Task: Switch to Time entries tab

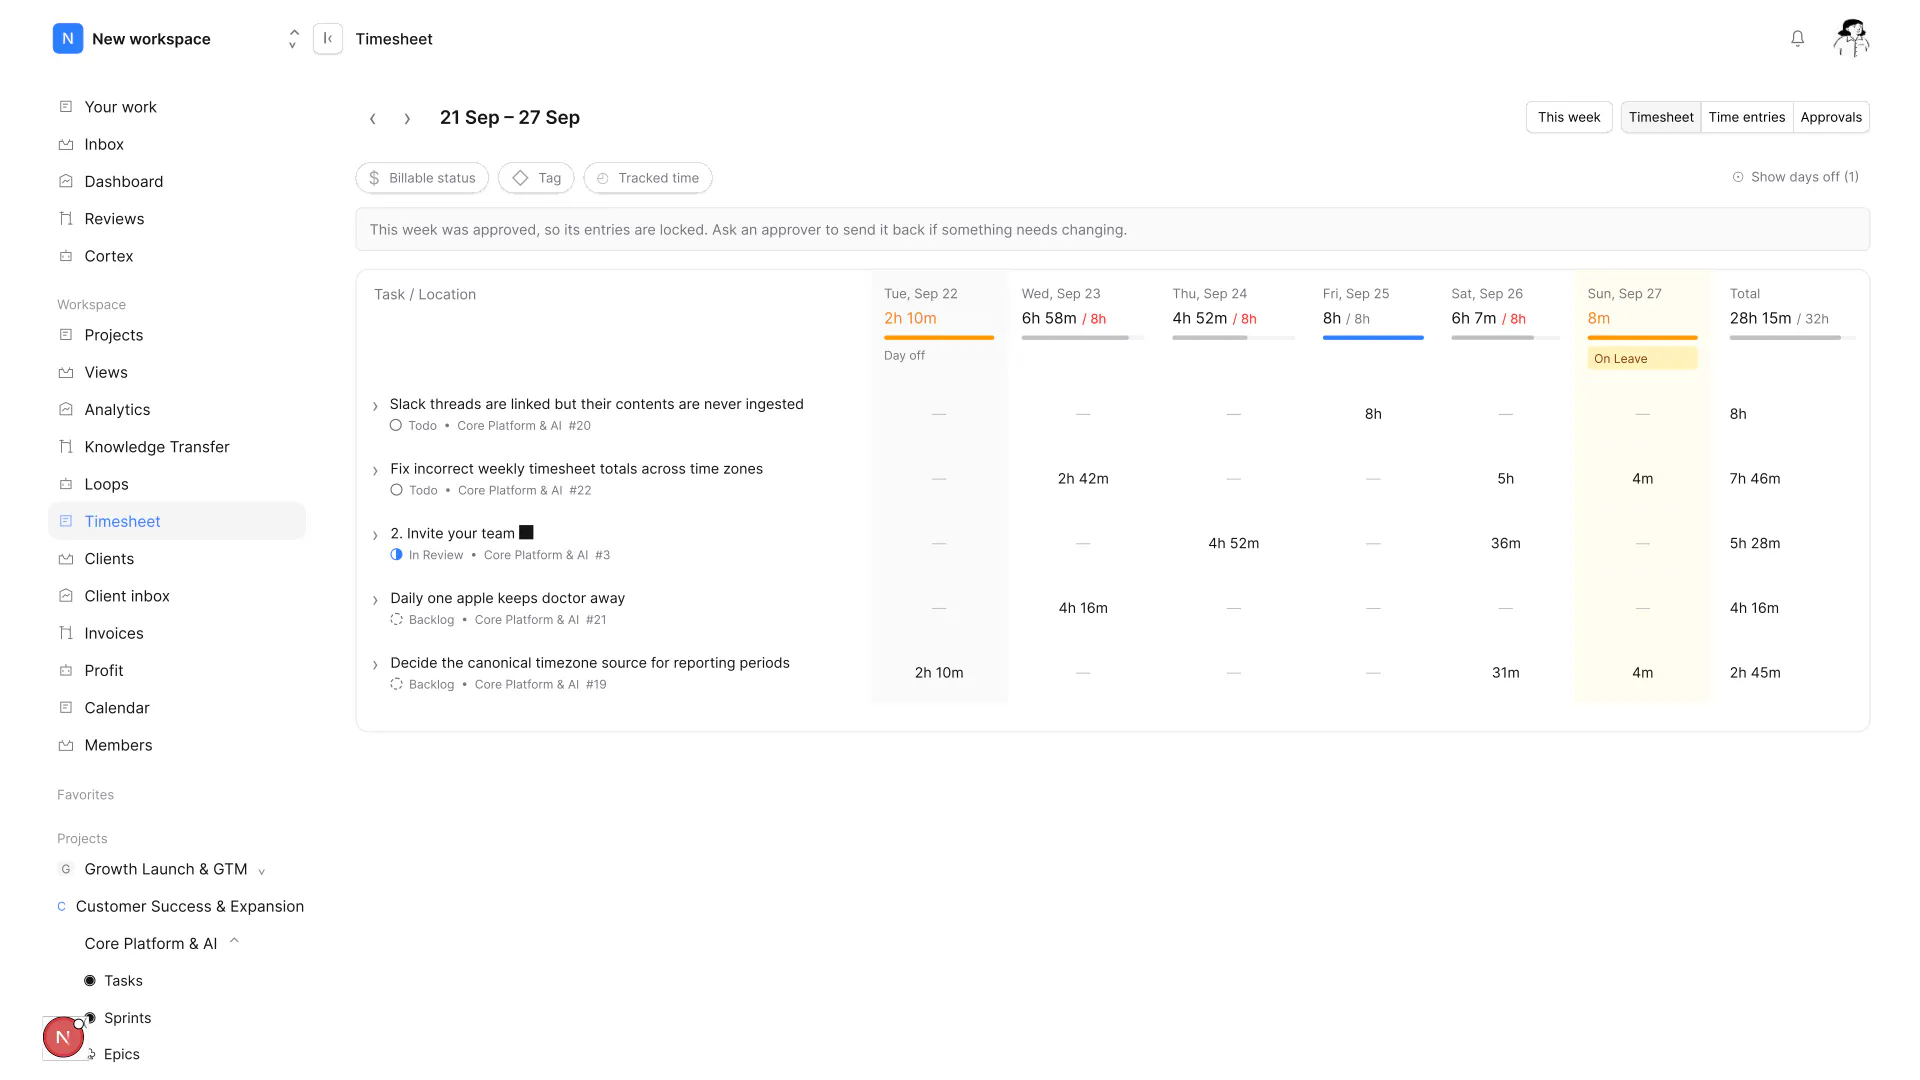Action: point(1746,117)
